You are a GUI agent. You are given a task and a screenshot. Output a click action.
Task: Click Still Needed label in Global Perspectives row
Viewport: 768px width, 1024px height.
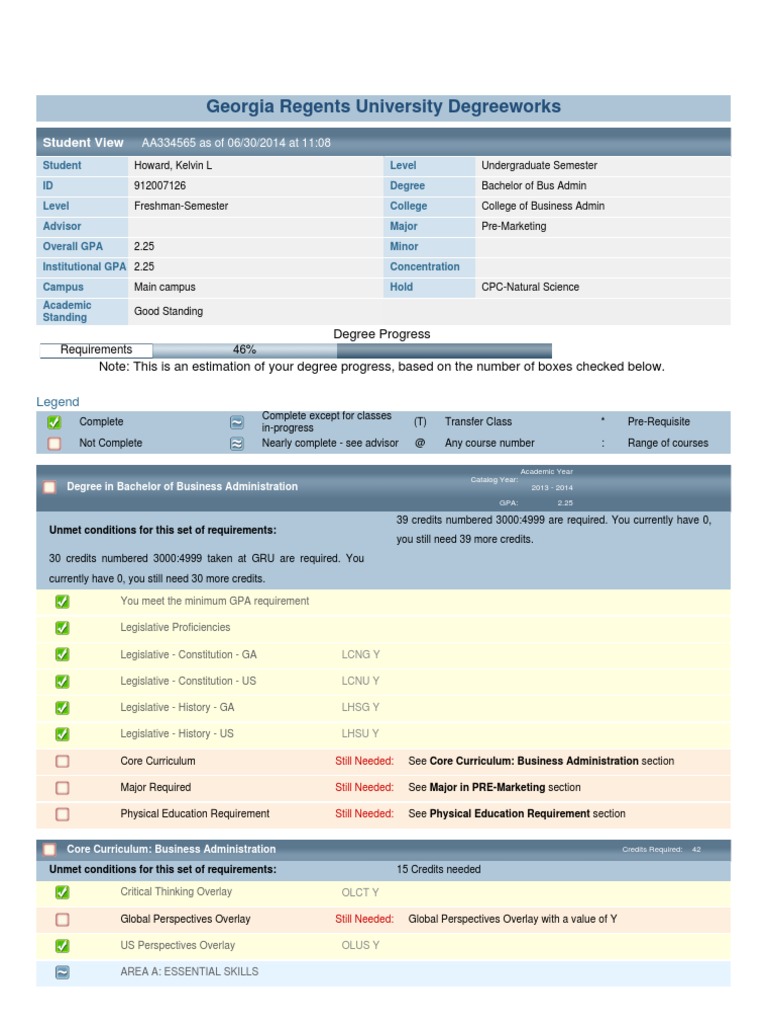pyautogui.click(x=364, y=919)
